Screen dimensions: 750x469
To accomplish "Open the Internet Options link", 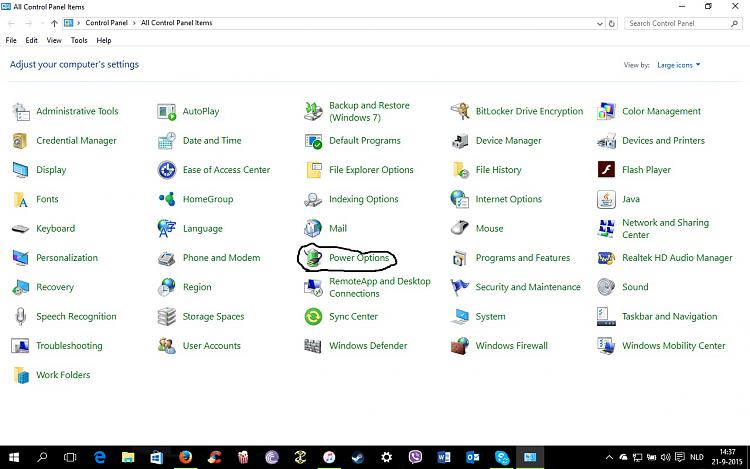I will (x=508, y=199).
